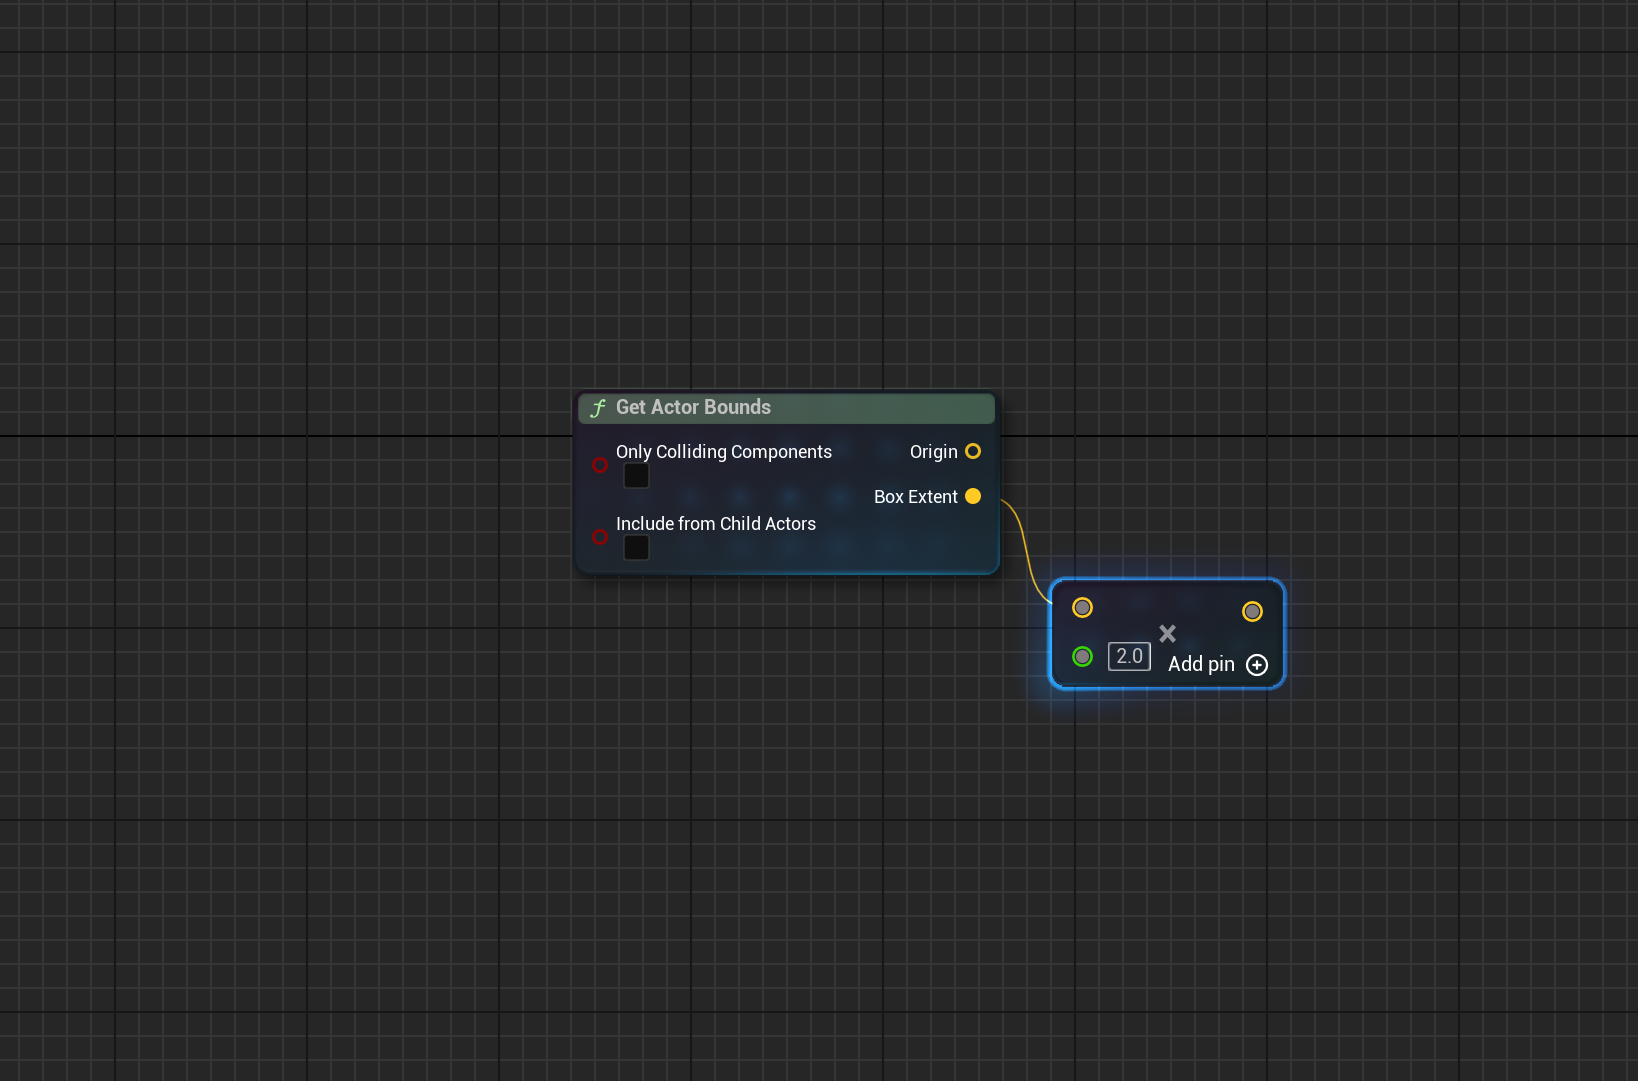The width and height of the screenshot is (1638, 1081).
Task: Click the Origin output pin
Action: pos(973,452)
